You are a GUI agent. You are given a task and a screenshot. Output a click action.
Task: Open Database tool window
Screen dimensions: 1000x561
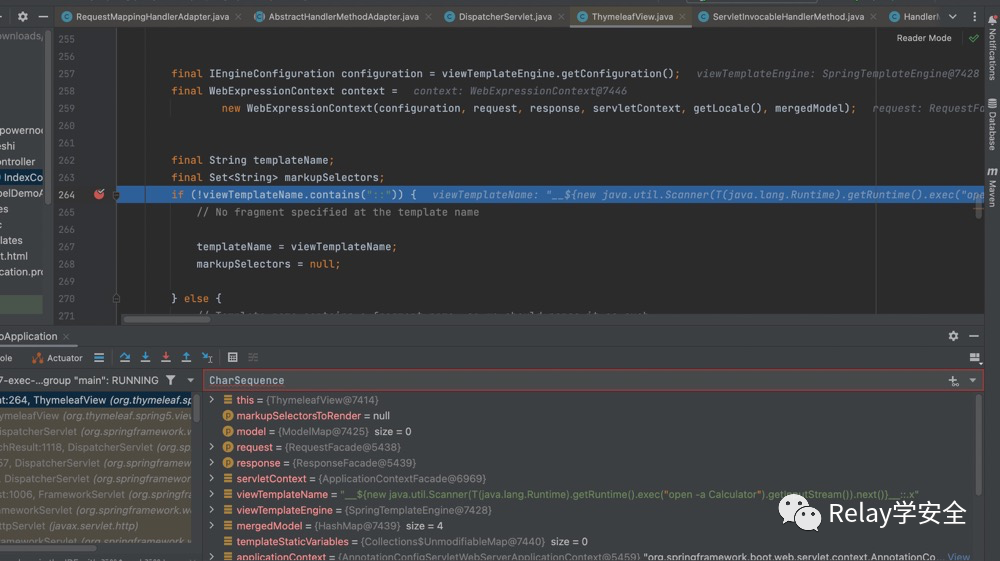coord(992,124)
